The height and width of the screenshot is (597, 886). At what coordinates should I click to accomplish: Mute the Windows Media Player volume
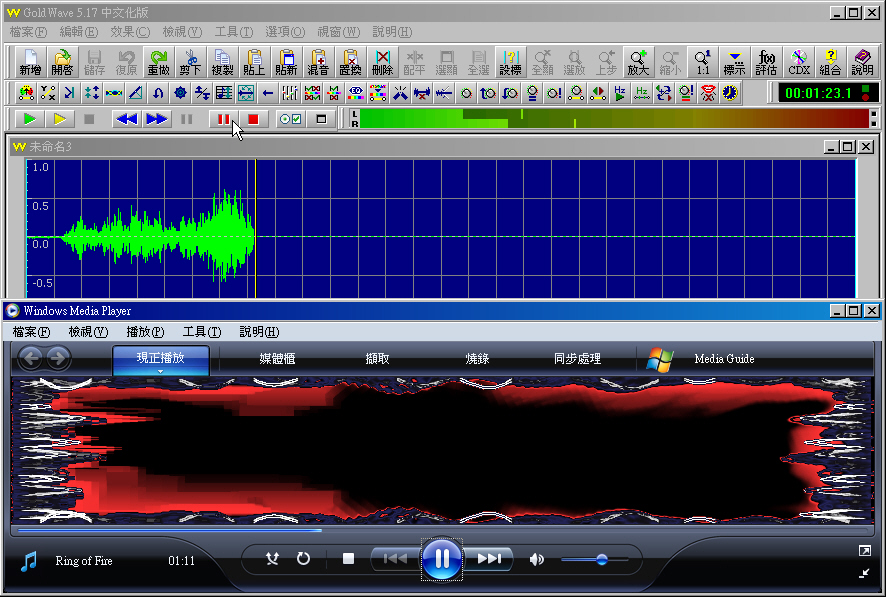click(537, 559)
